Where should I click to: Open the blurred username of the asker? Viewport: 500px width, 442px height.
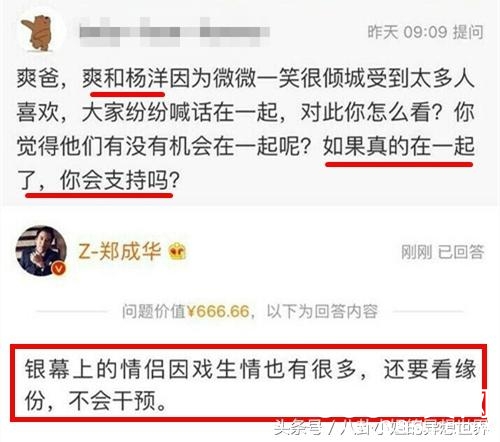174,32
